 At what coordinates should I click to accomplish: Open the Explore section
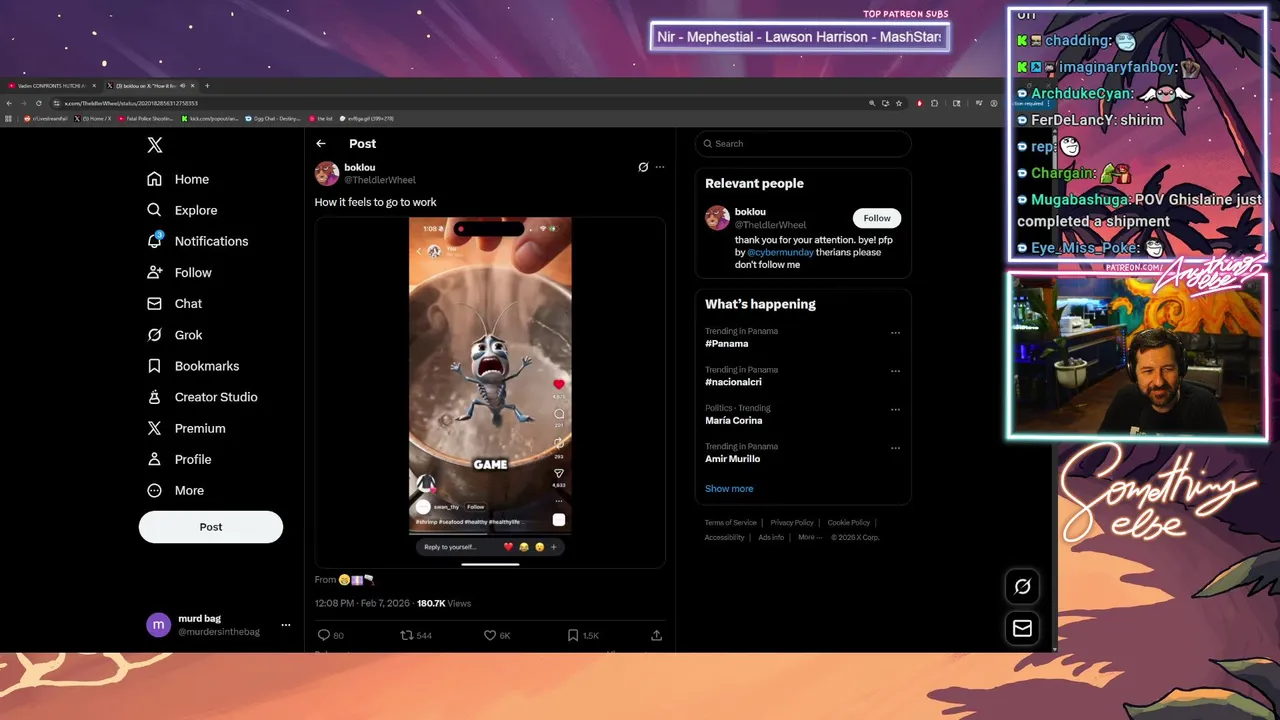coord(182,210)
